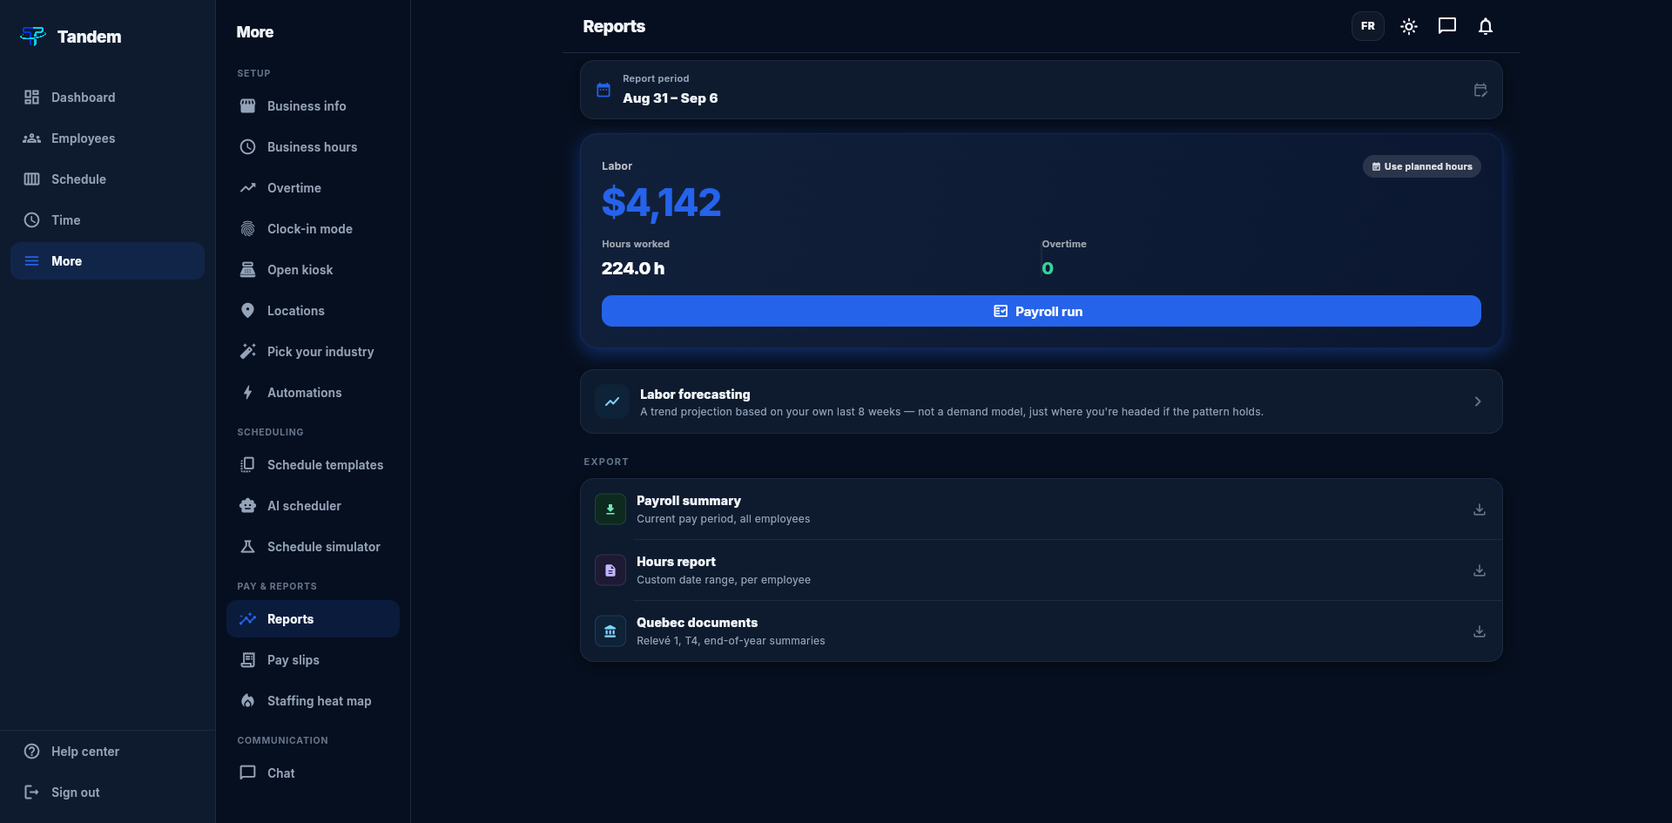Open Schedule simulator
The height and width of the screenshot is (823, 1672).
313,547
